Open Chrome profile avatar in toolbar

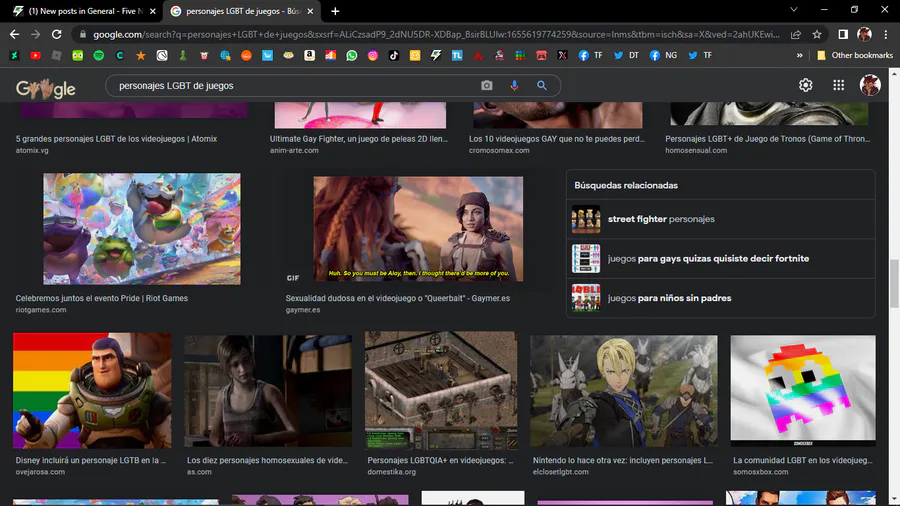pos(864,34)
